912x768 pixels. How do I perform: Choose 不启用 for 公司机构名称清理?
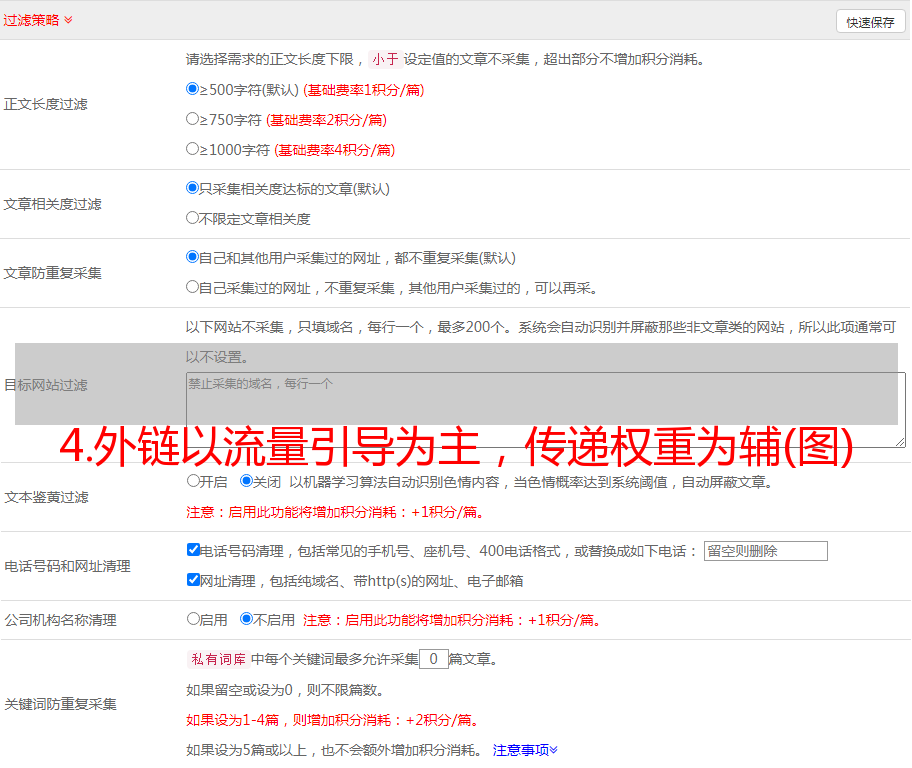coord(246,619)
